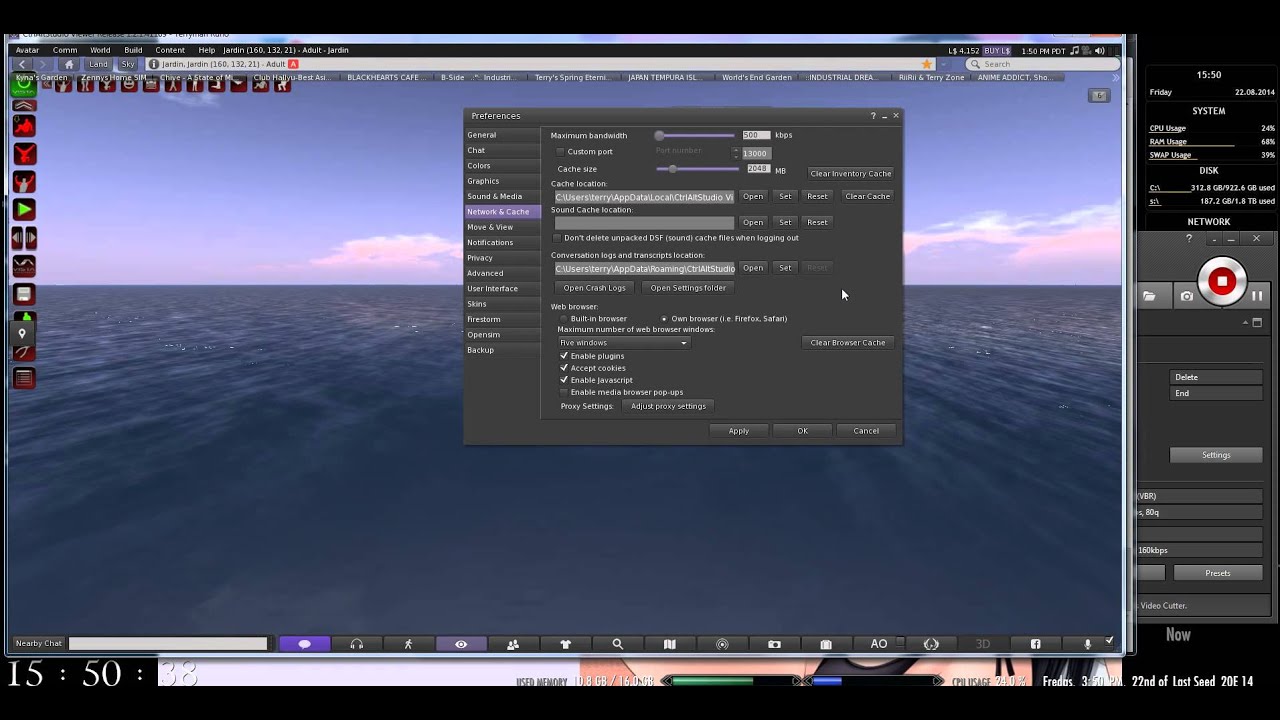The height and width of the screenshot is (720, 1280).
Task: Click the Cache size slider
Action: tap(696, 169)
